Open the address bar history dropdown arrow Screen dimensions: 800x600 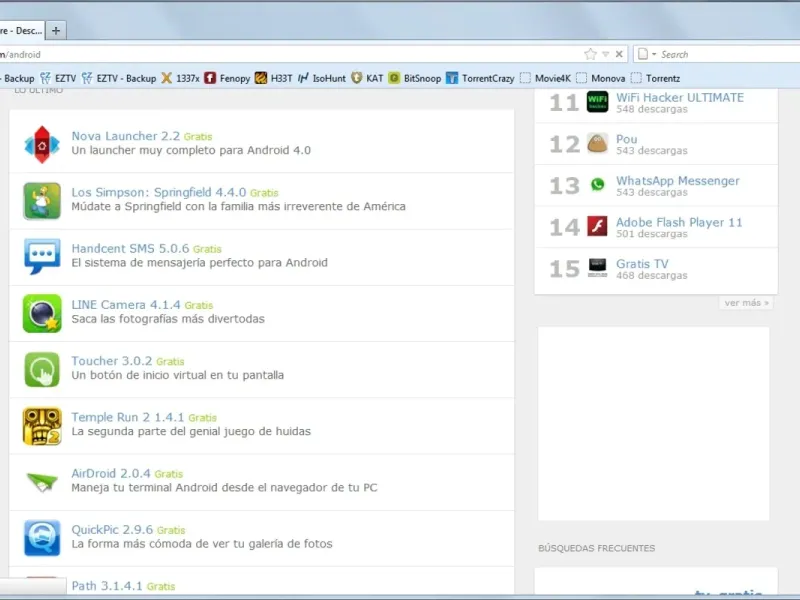tap(606, 54)
